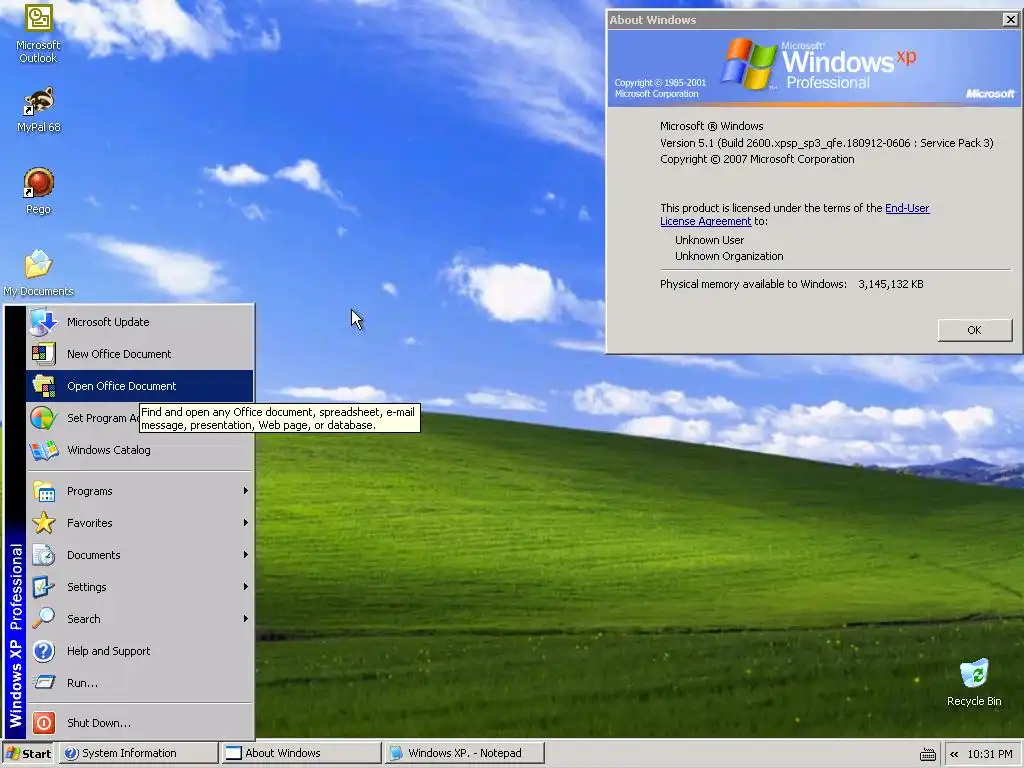
Task: Click the red Shut Down power icon
Action: tap(44, 723)
